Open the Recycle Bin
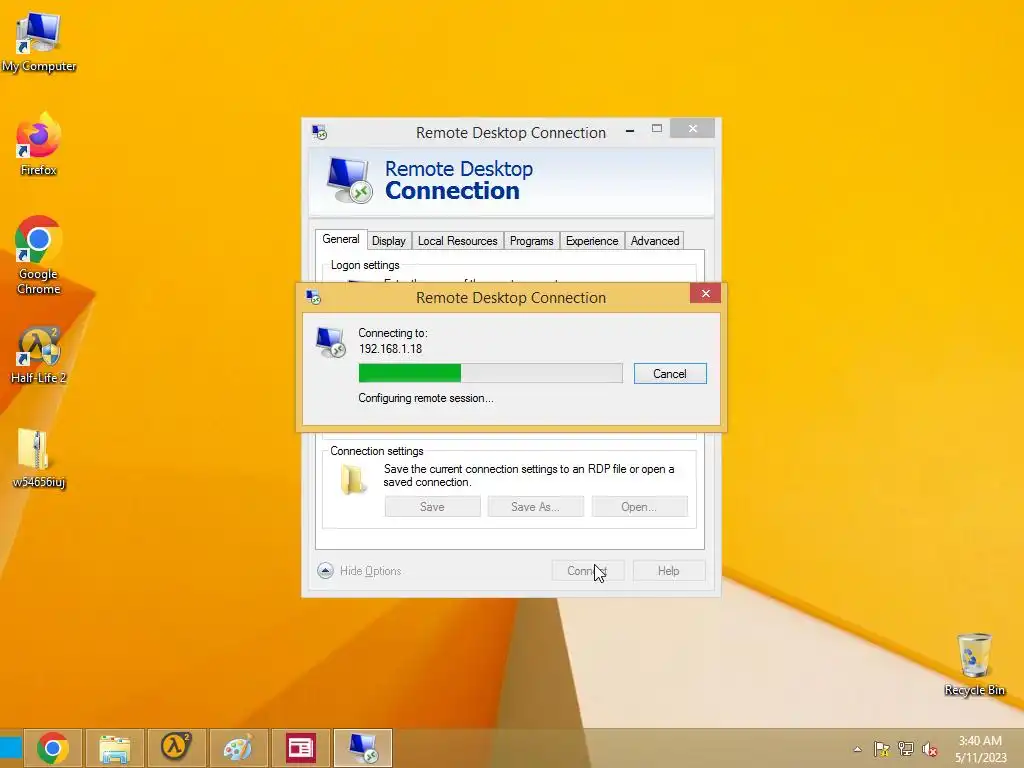 tap(974, 665)
